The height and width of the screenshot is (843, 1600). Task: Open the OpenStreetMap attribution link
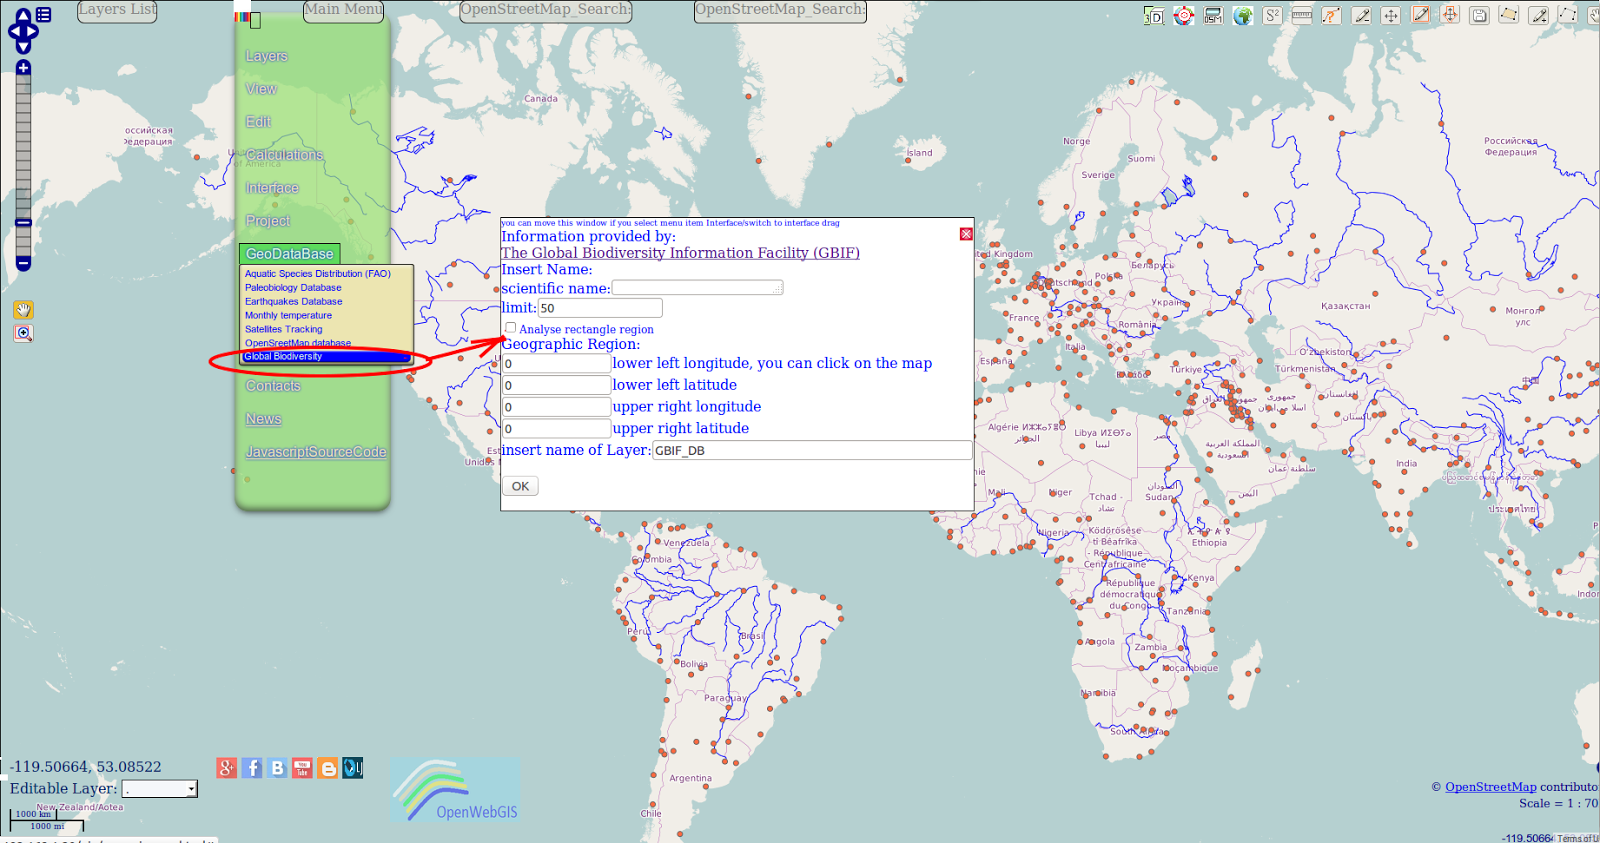(x=1490, y=787)
